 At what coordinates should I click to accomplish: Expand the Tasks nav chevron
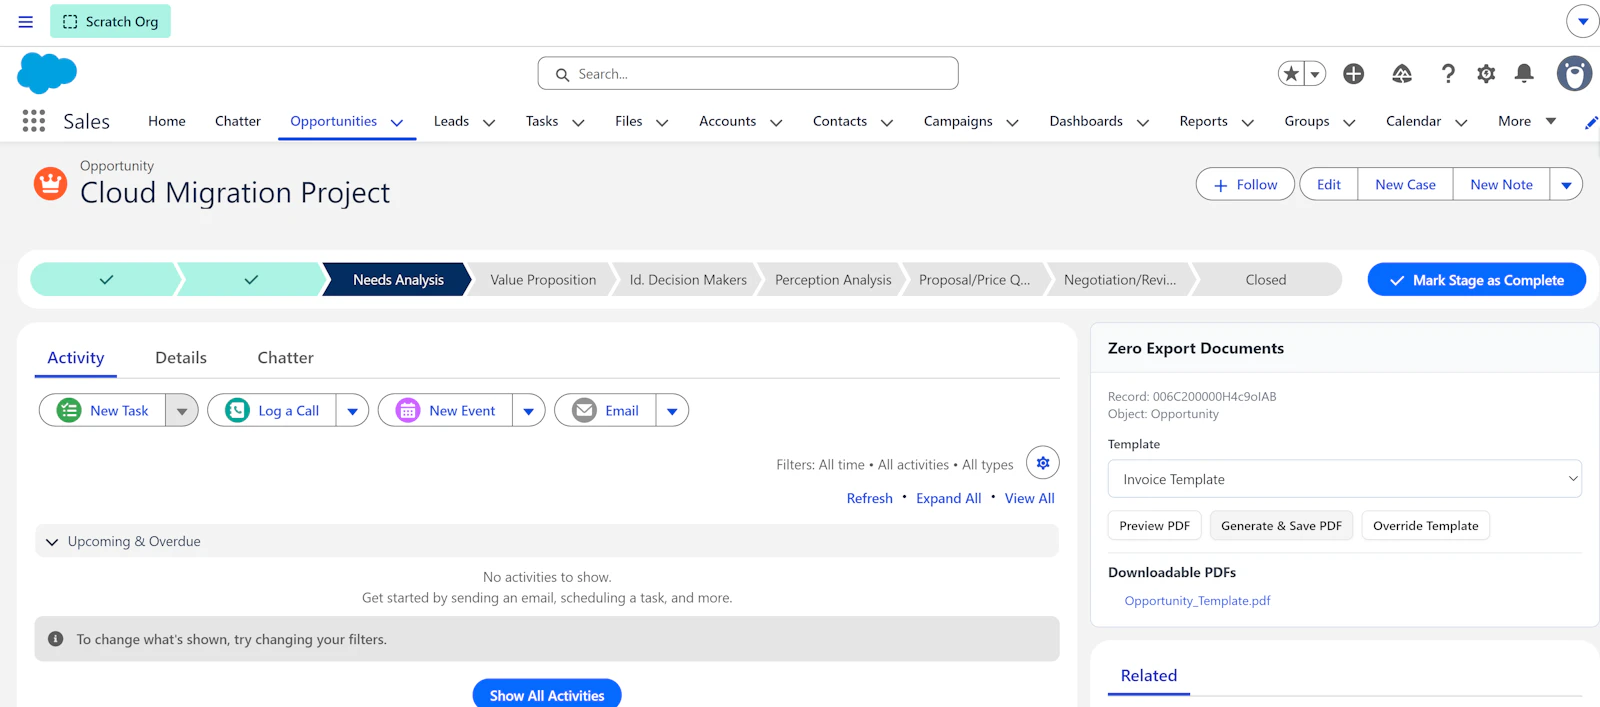click(578, 122)
